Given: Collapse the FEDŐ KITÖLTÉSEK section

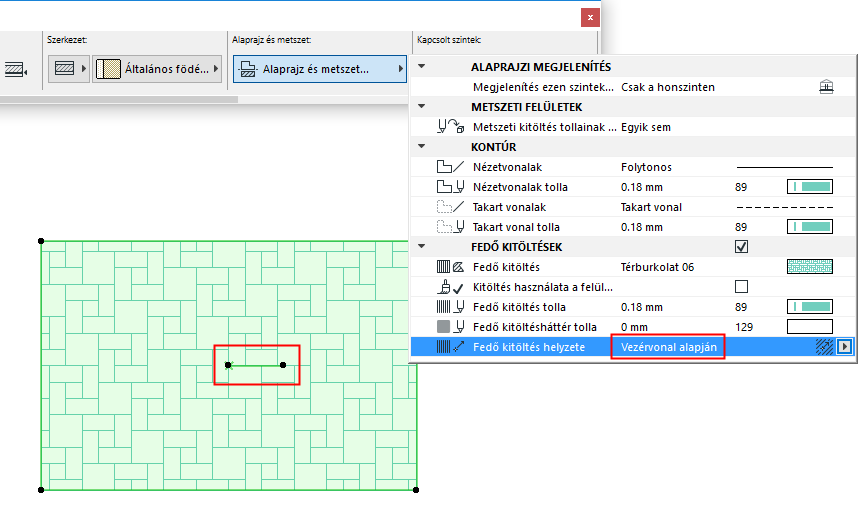Looking at the screenshot, I should (422, 246).
